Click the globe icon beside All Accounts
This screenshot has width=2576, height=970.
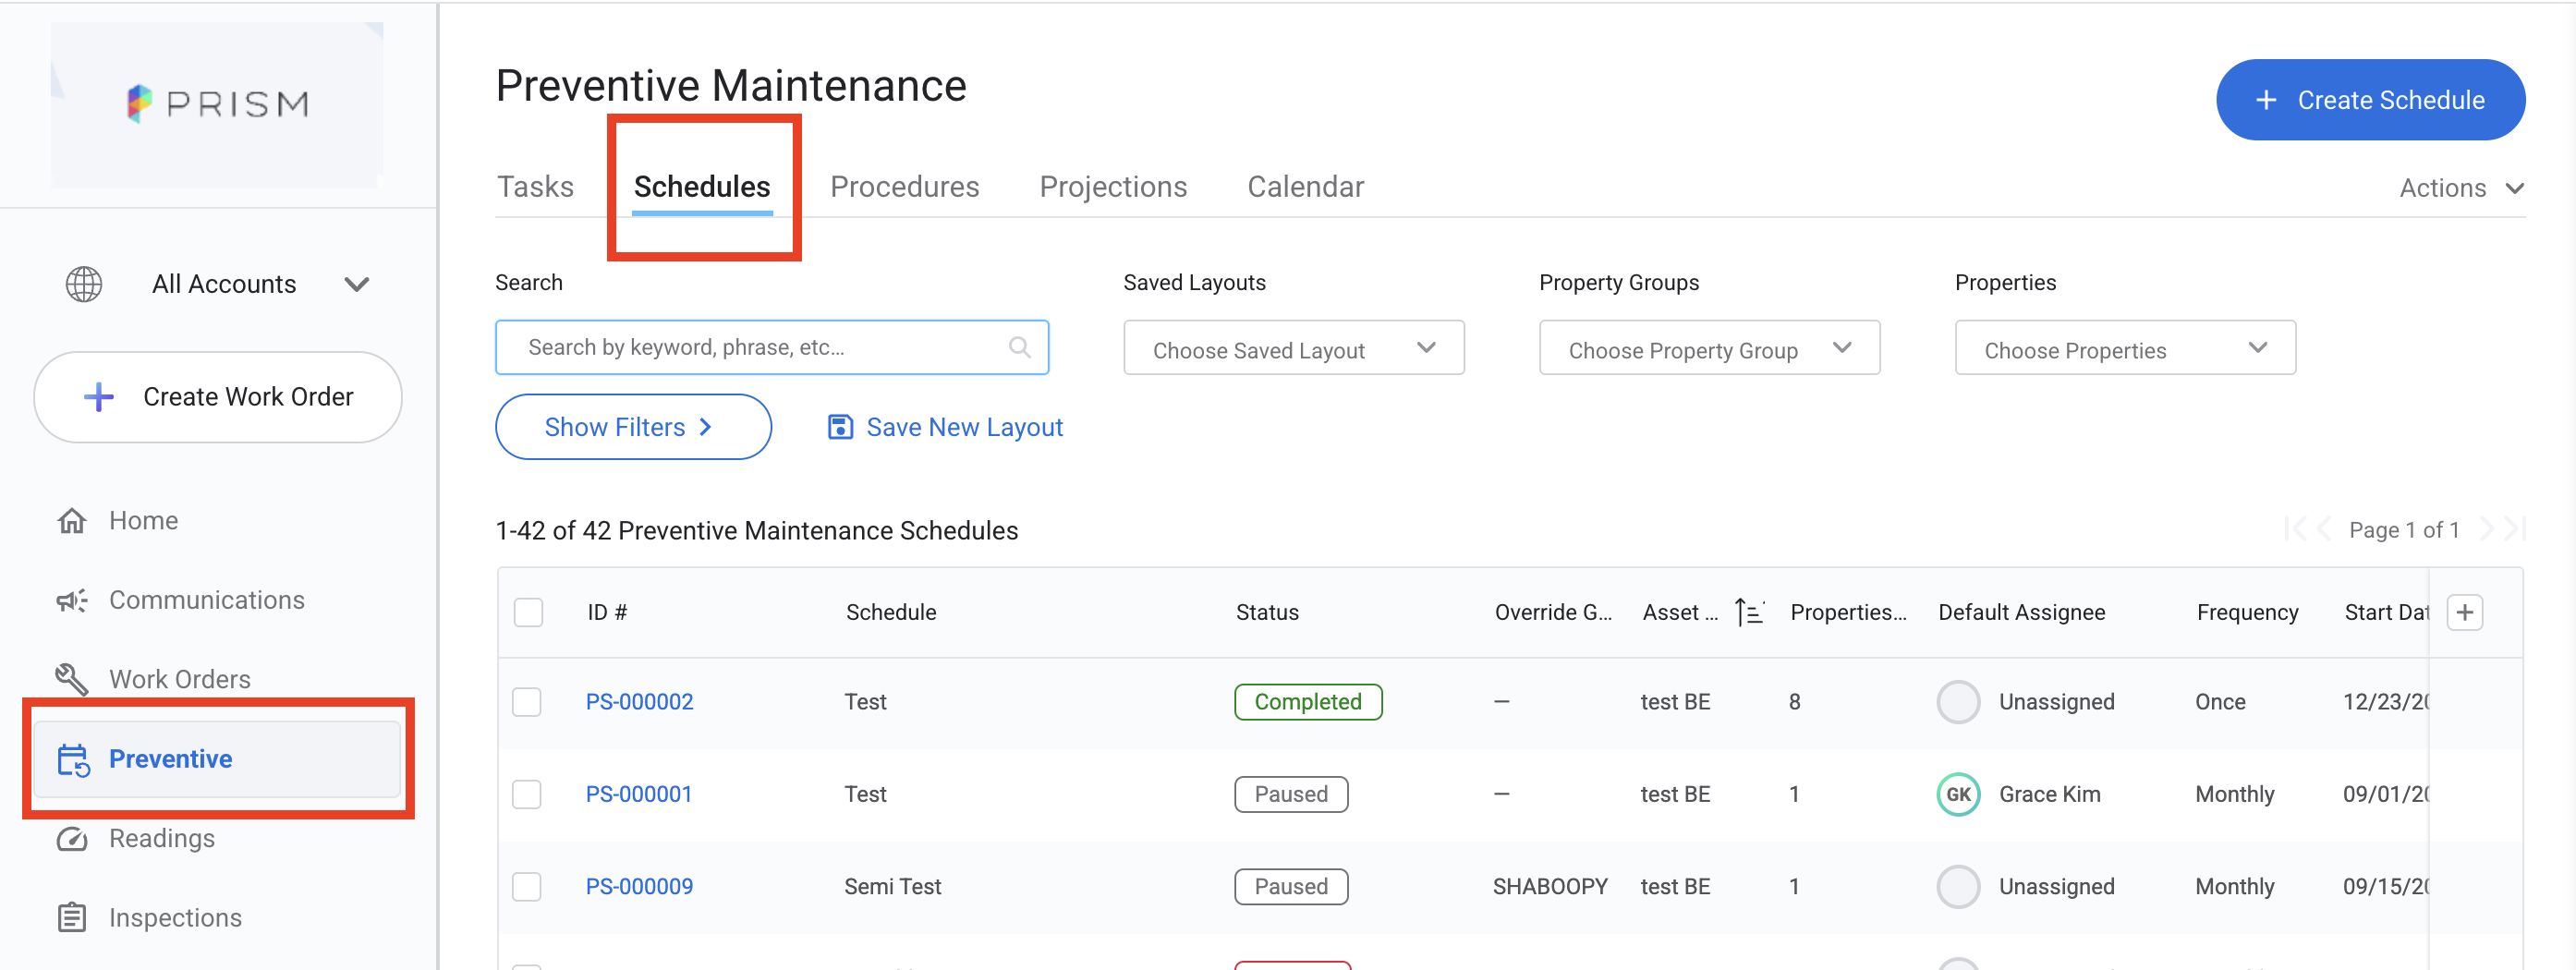pyautogui.click(x=84, y=284)
